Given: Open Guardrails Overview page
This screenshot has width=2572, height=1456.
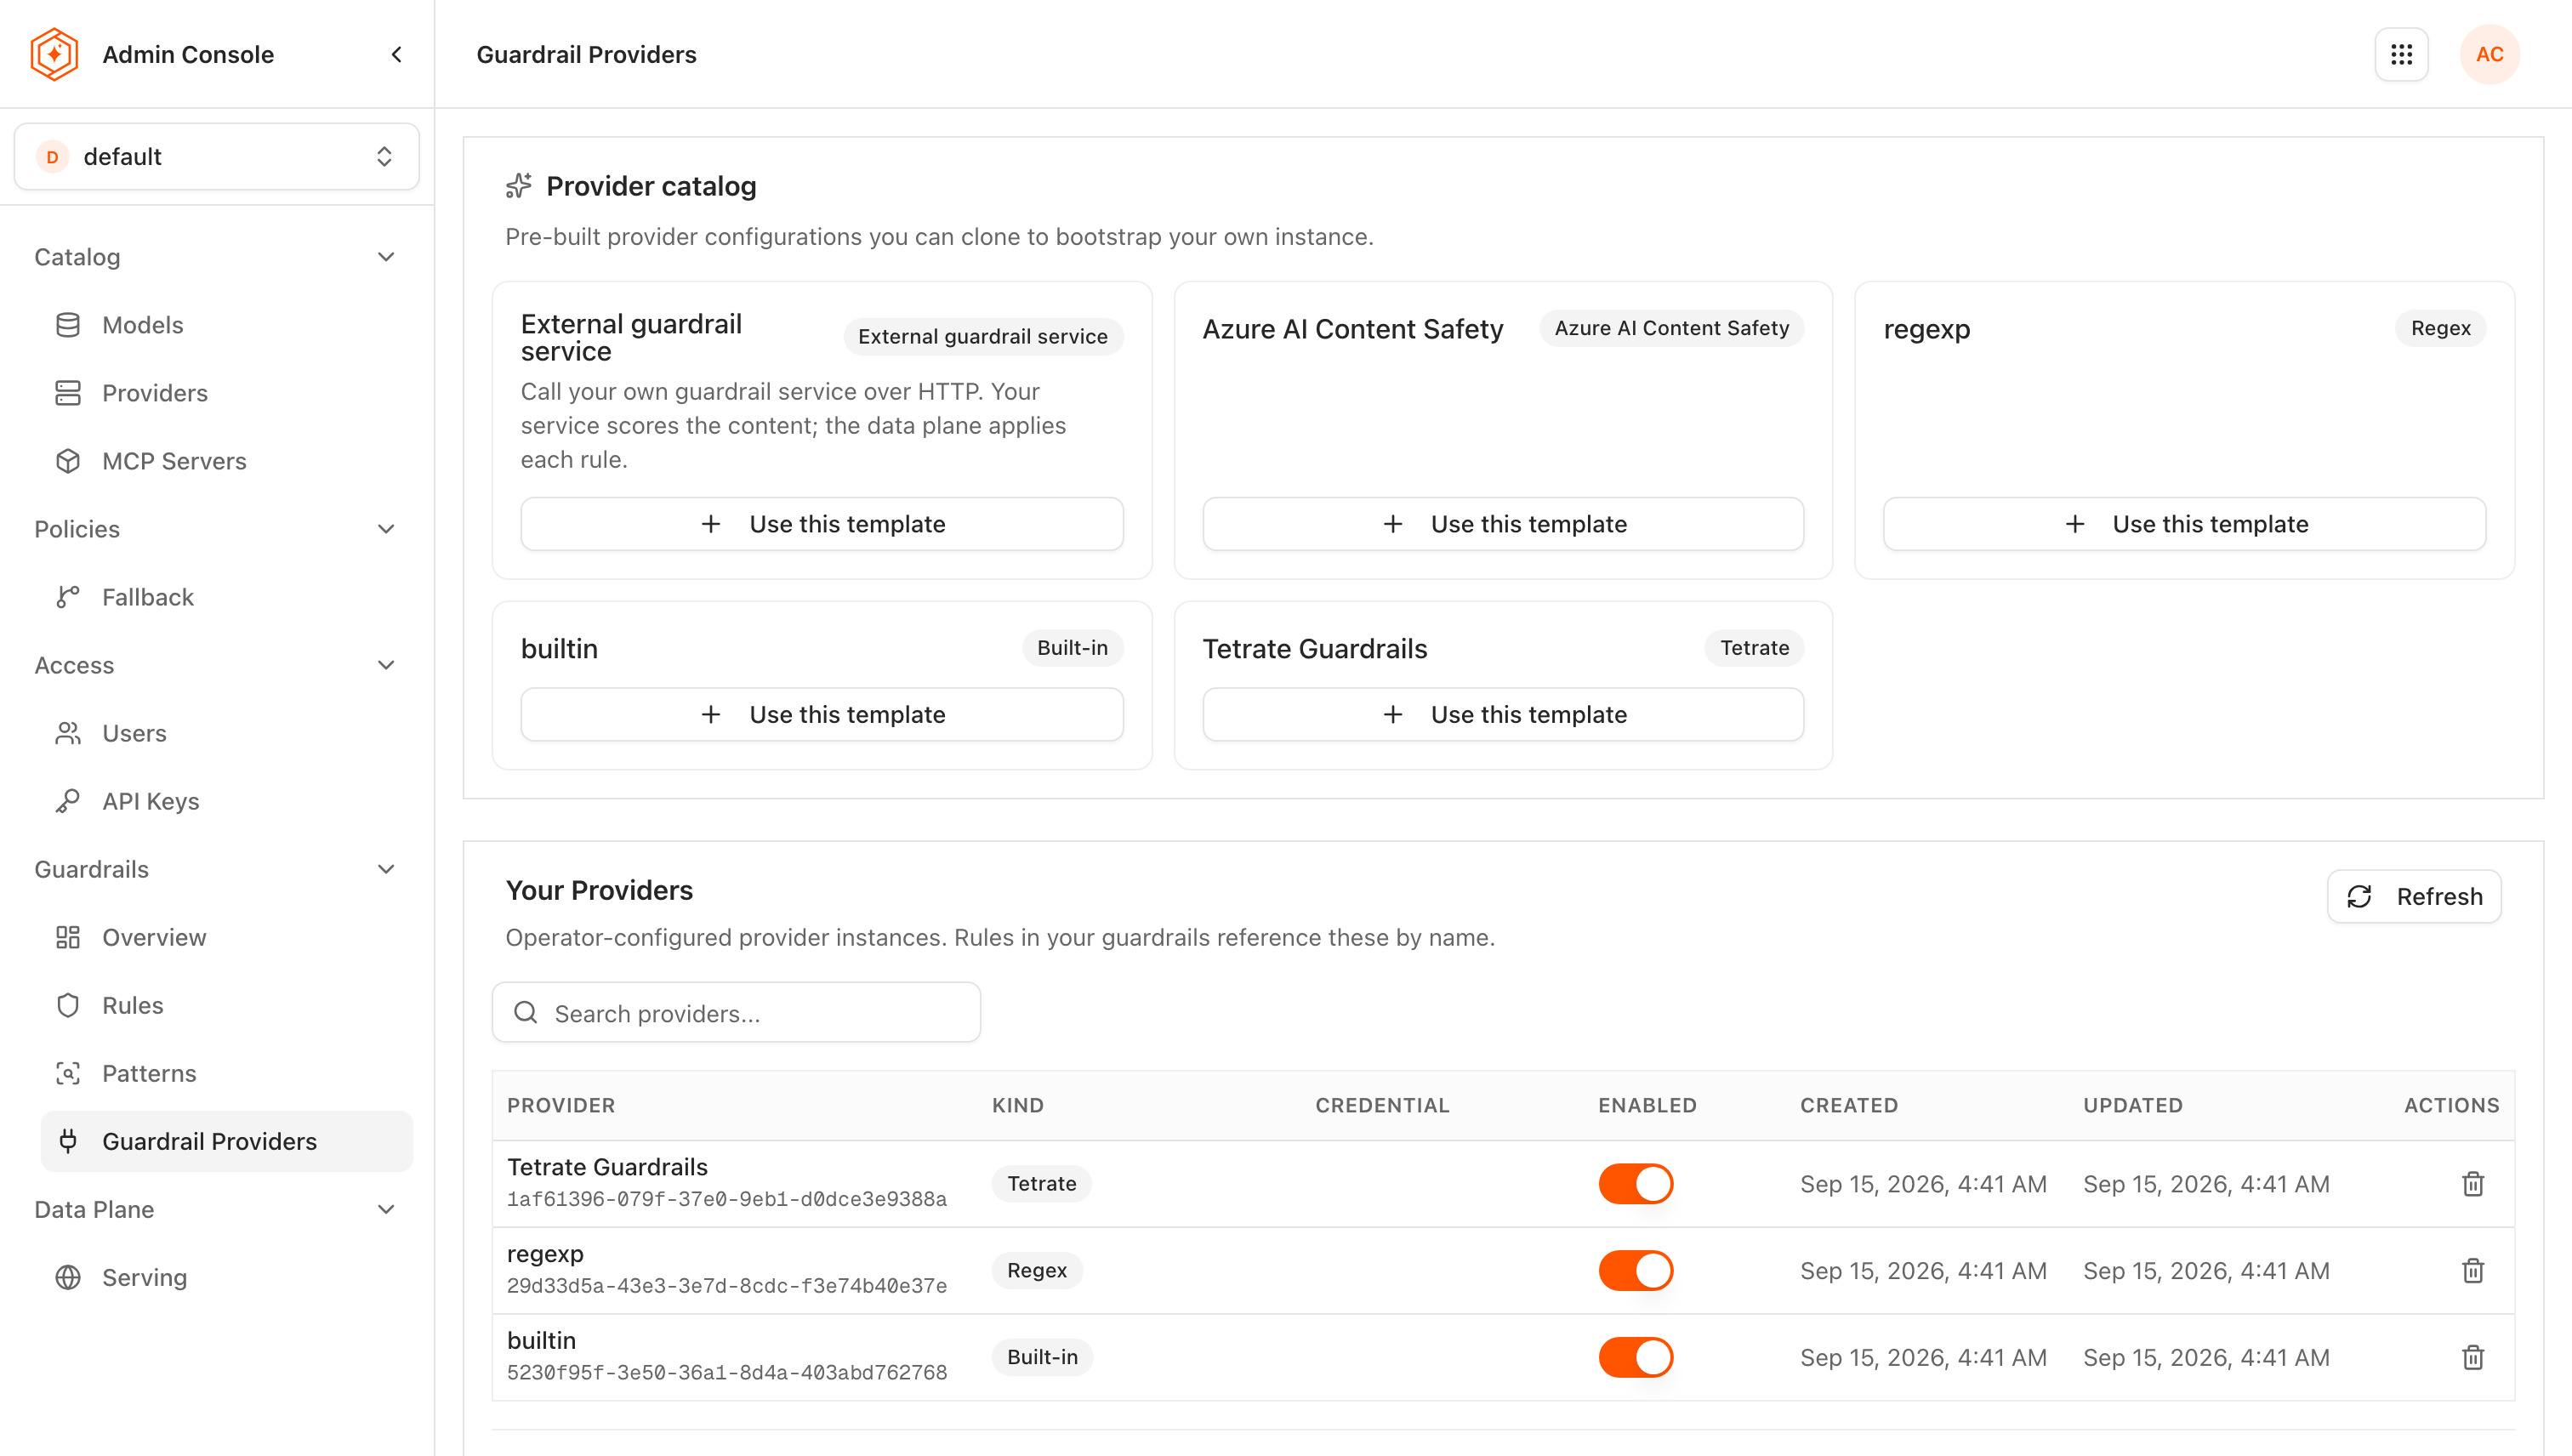Looking at the screenshot, I should [x=226, y=937].
